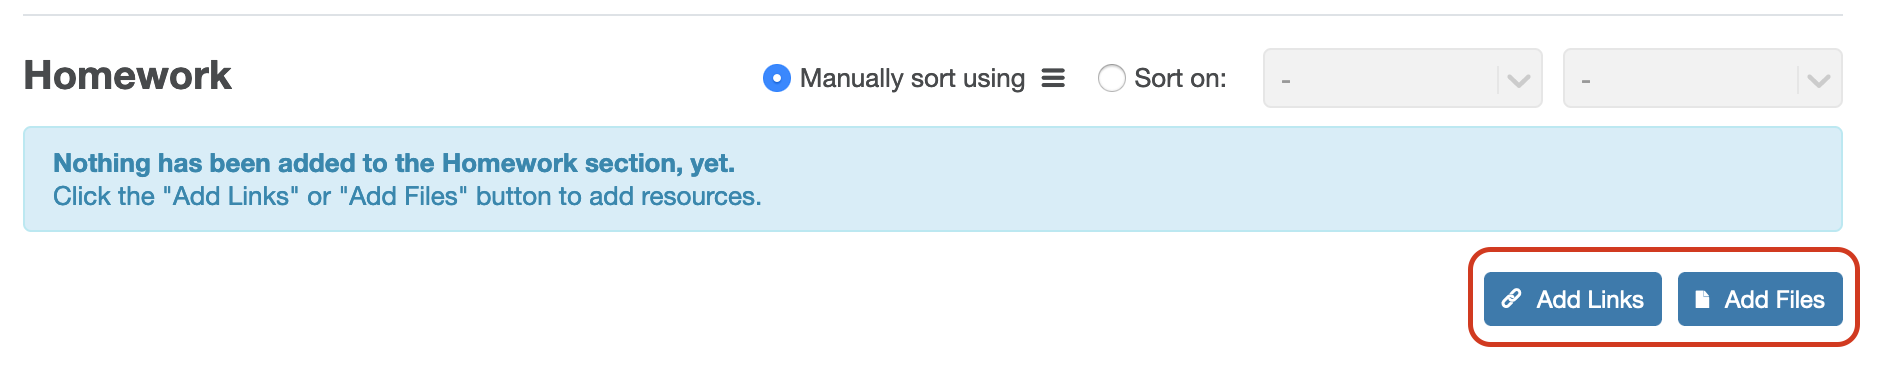Click the Add Files button label

[x=1774, y=299]
